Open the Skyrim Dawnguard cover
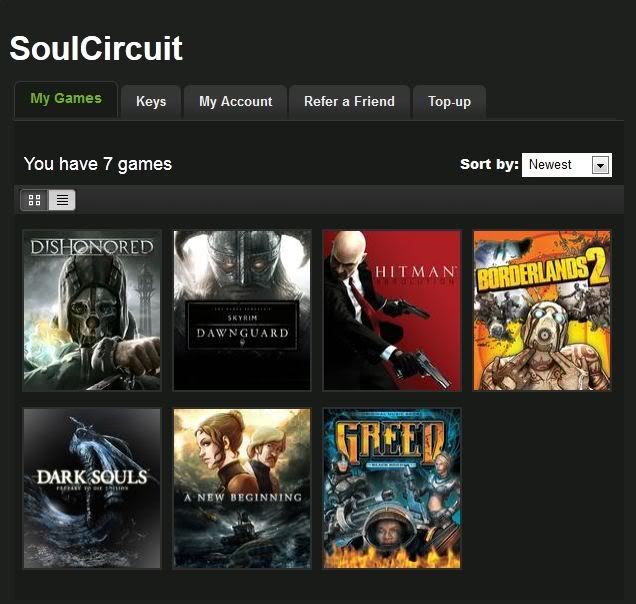Image resolution: width=636 pixels, height=604 pixels. point(242,310)
